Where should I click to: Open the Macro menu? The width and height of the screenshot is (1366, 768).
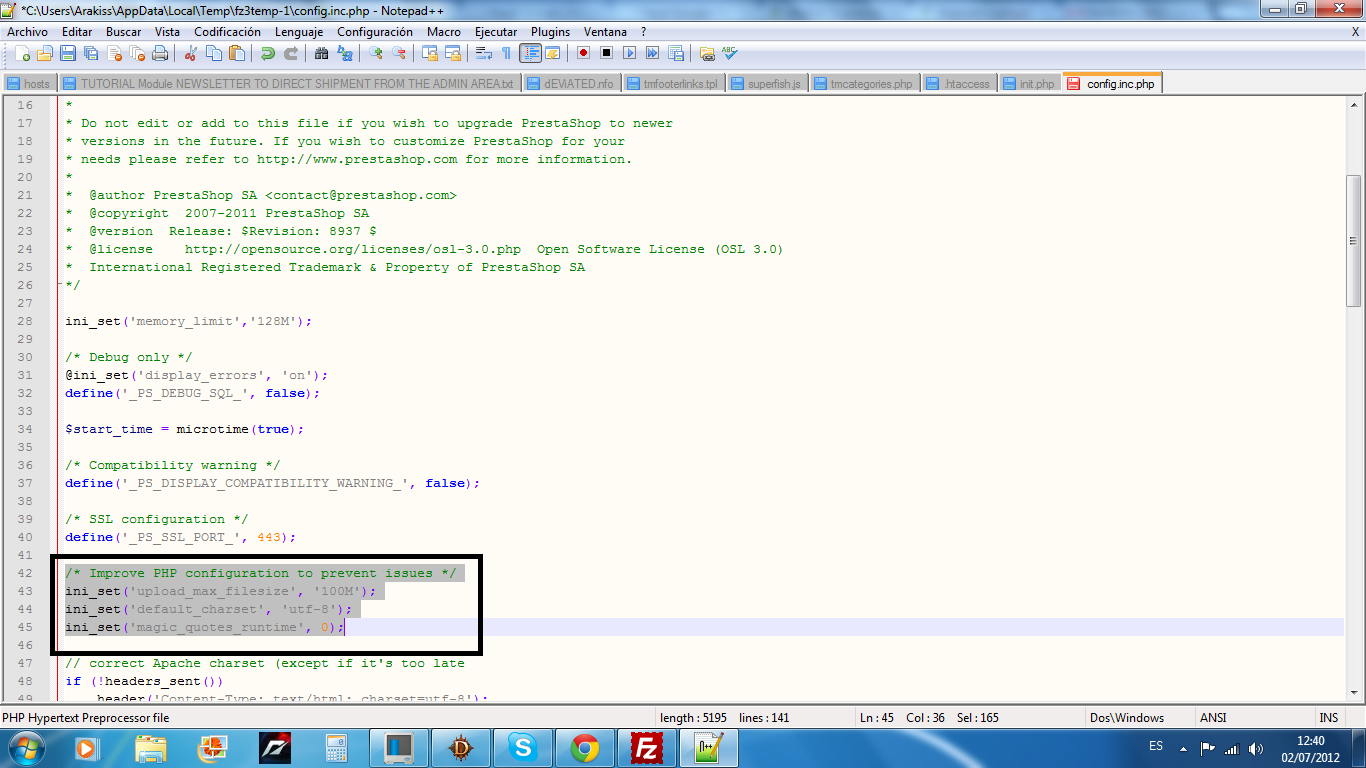(x=444, y=32)
